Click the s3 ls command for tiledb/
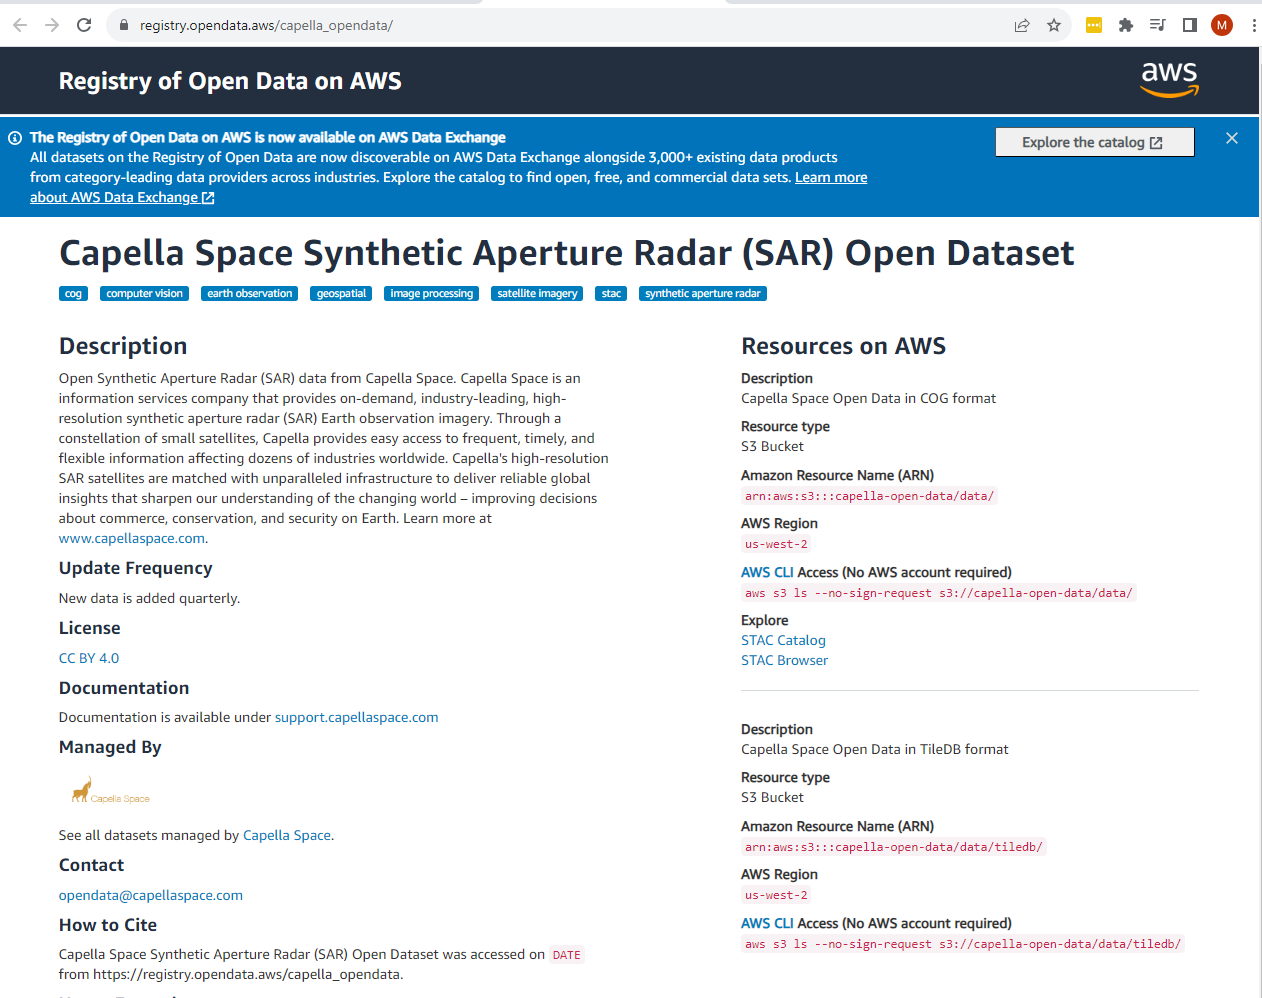 click(x=963, y=944)
